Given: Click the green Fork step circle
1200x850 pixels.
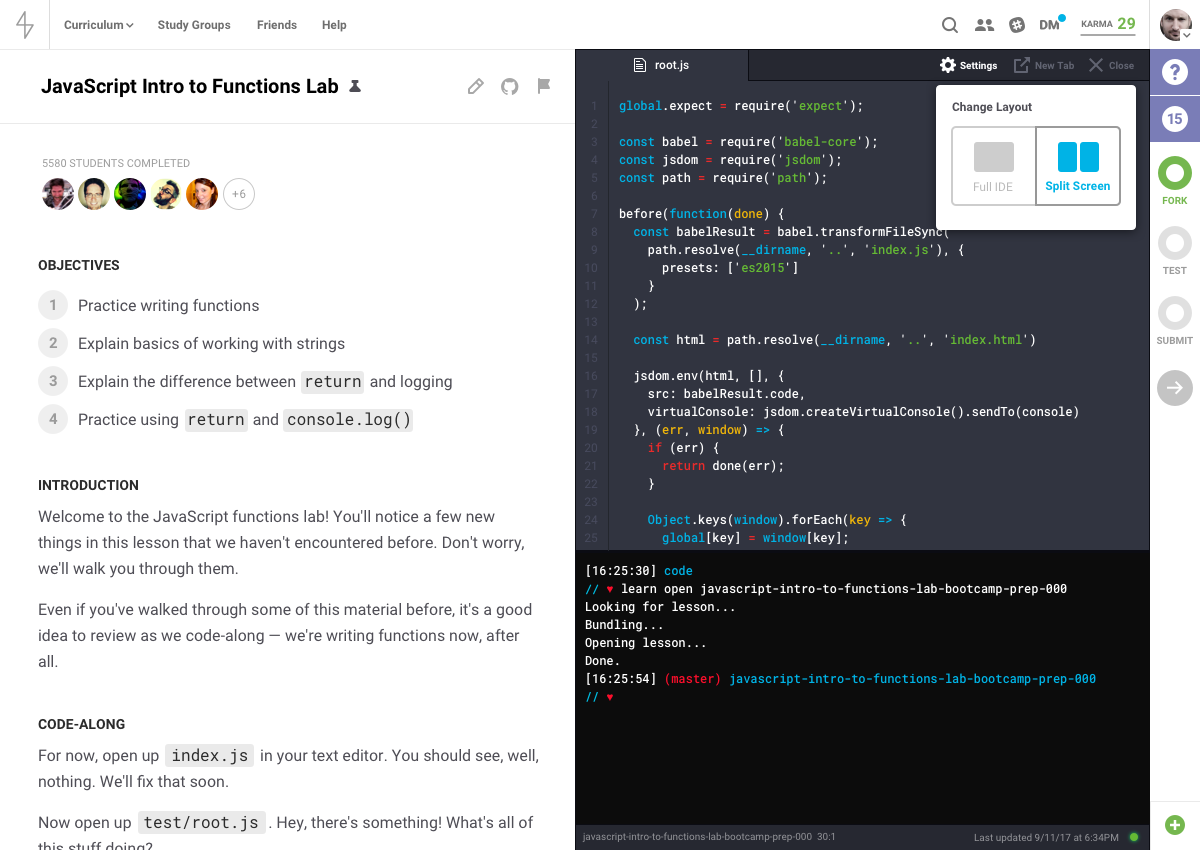Looking at the screenshot, I should click(1175, 173).
